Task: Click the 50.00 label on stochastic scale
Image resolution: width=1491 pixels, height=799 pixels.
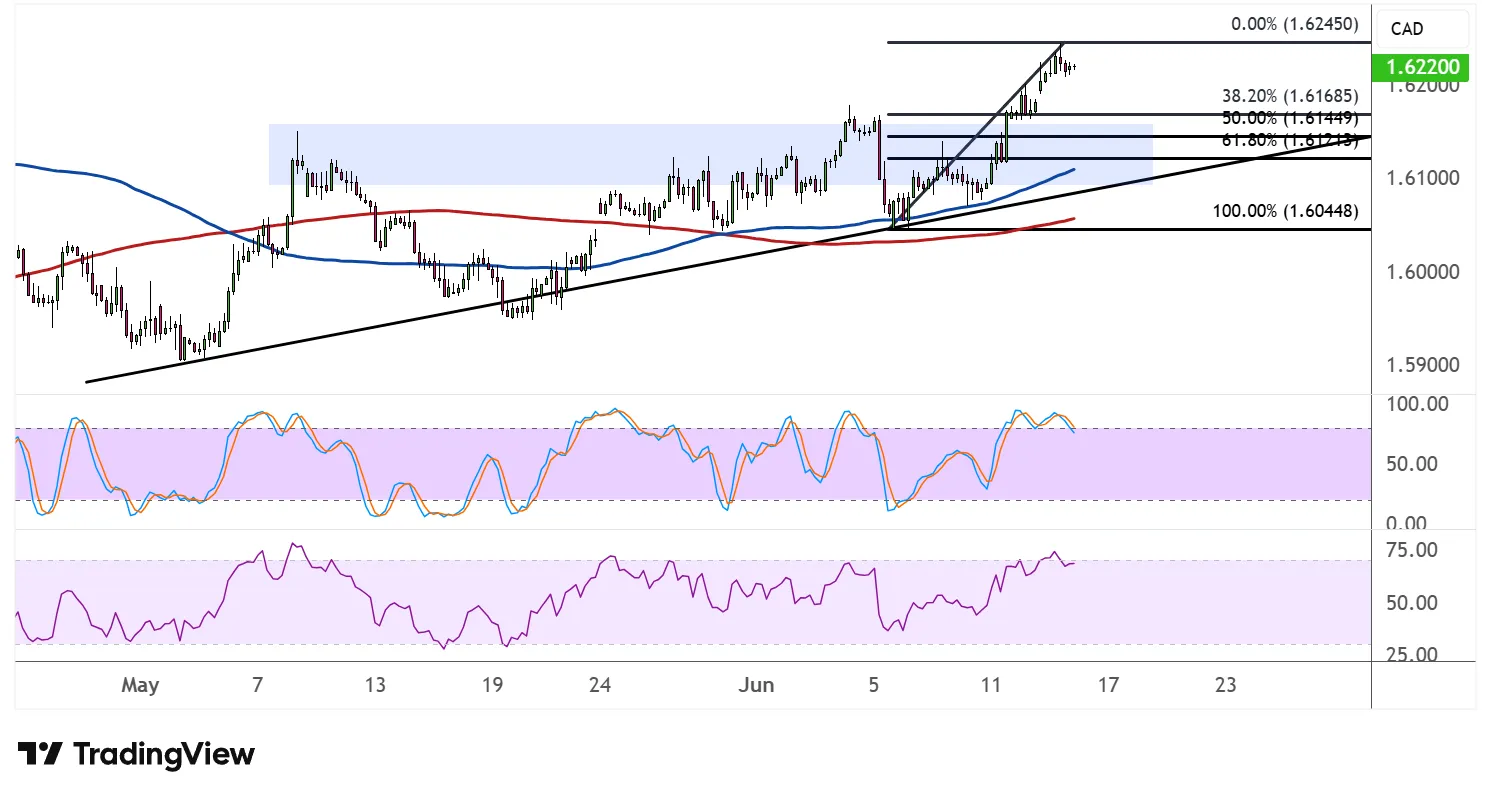Action: tap(1416, 464)
